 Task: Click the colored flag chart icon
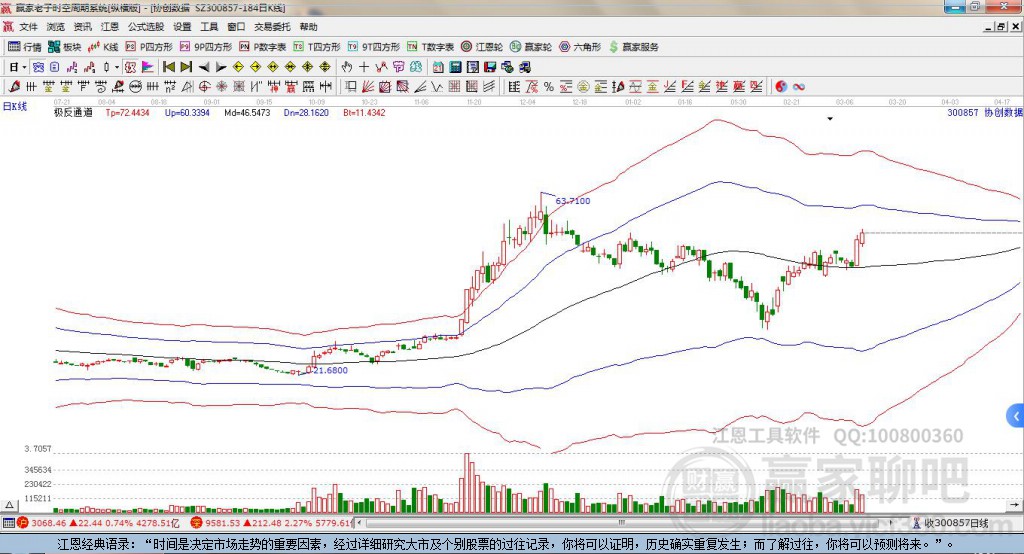click(148, 67)
